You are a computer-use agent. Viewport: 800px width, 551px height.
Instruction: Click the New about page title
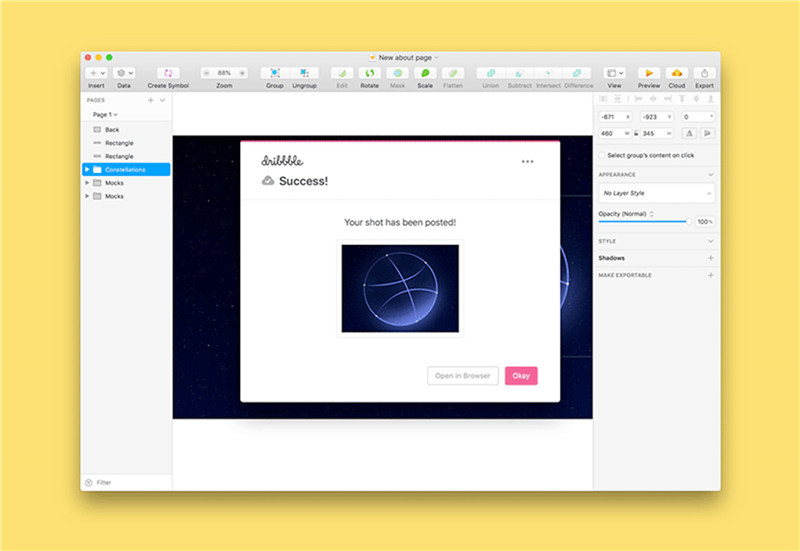[x=405, y=58]
